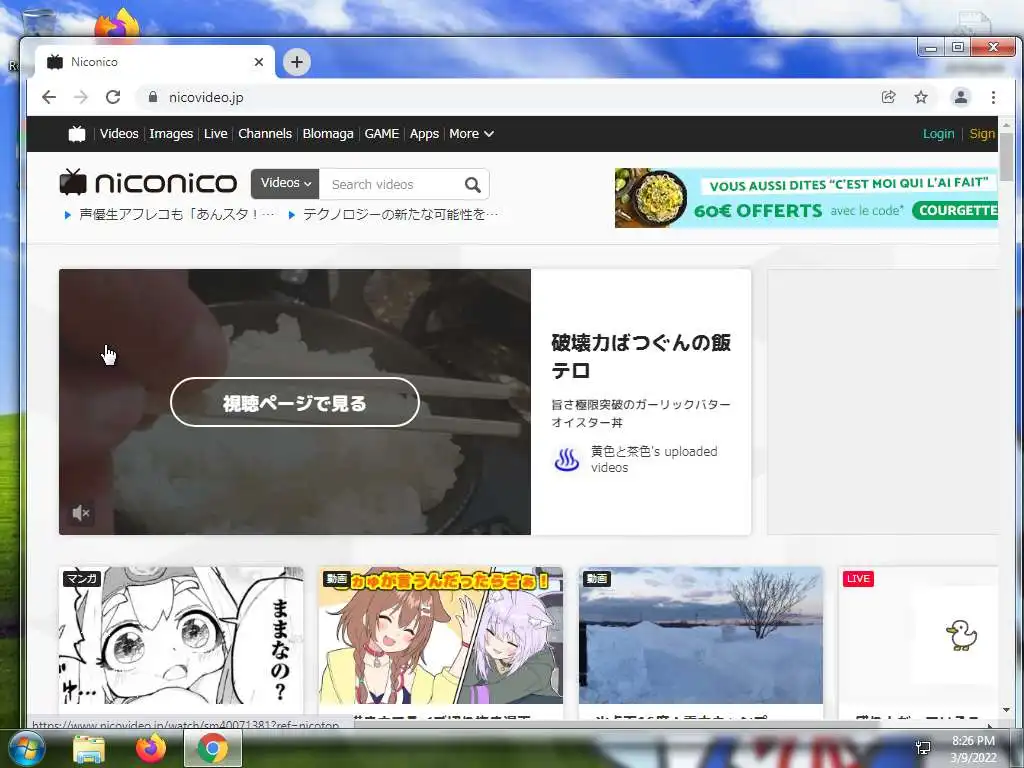
Task: Open File Explorer from the taskbar
Action: [89, 748]
